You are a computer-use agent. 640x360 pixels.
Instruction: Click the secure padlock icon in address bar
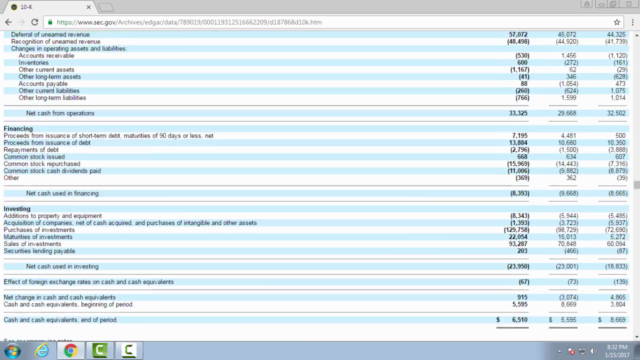pyautogui.click(x=50, y=22)
